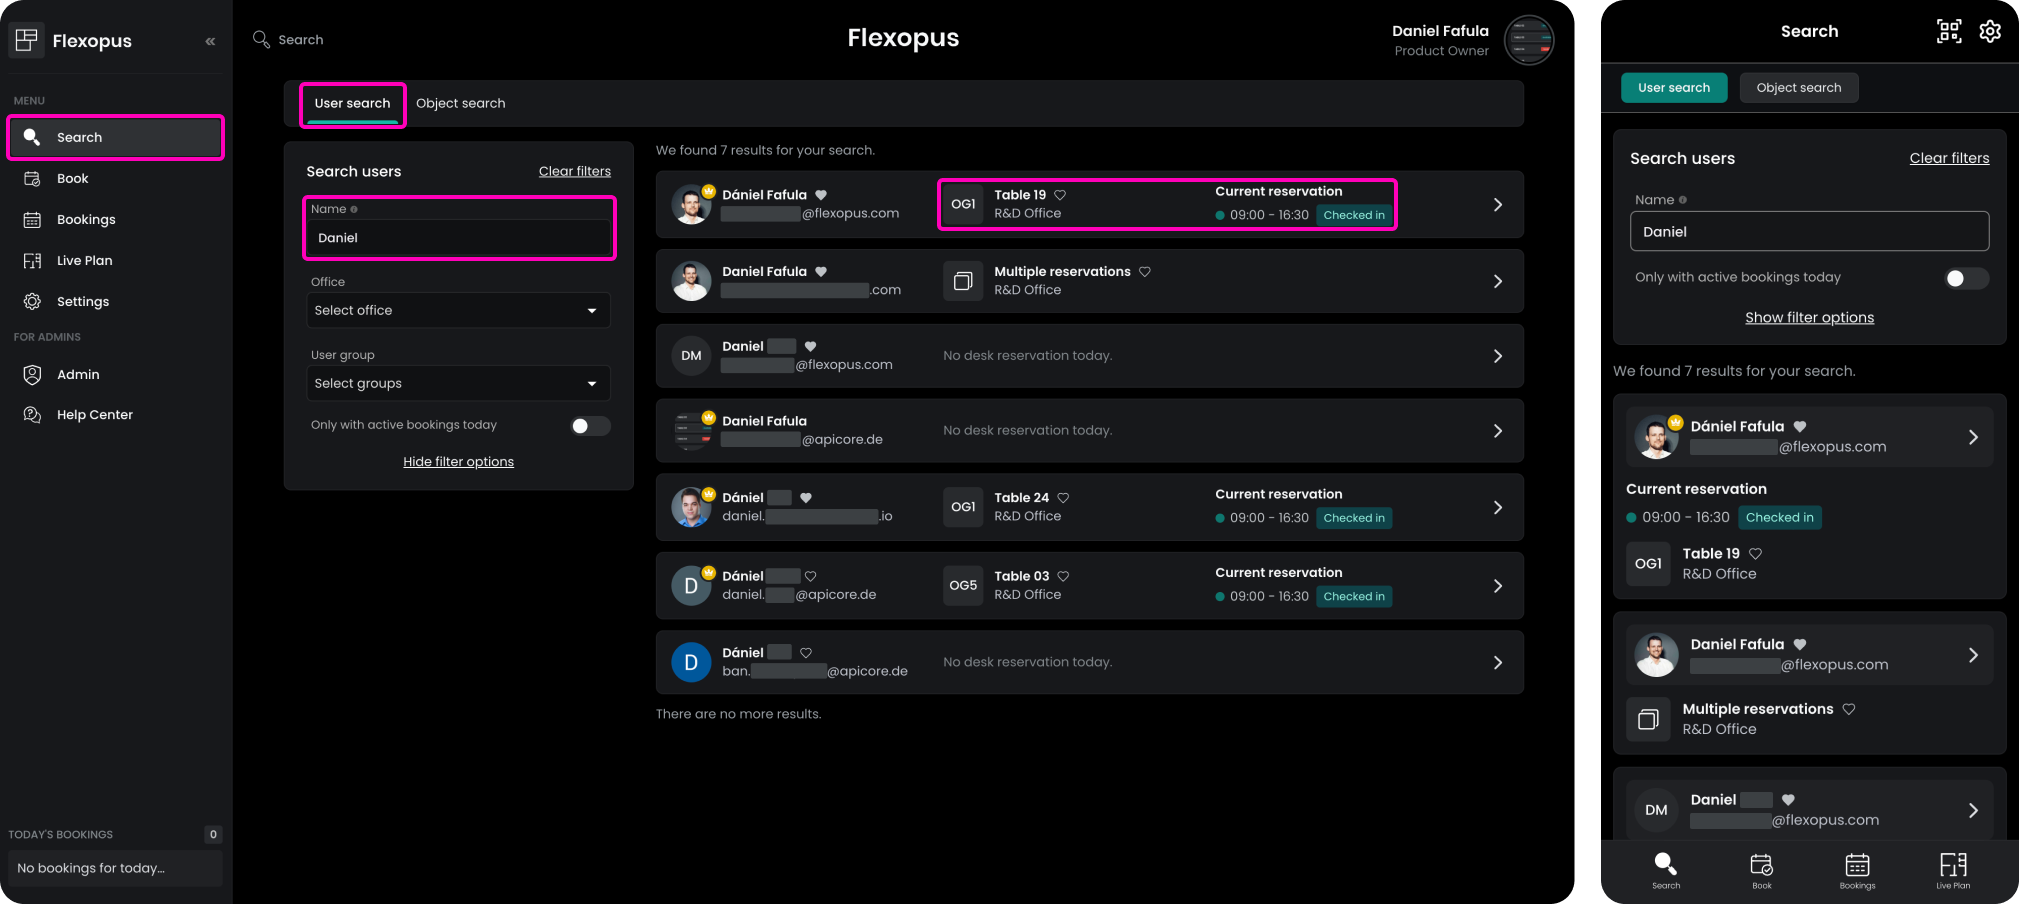
Task: Click the Clear filters link in desktop panel
Action: pos(574,172)
